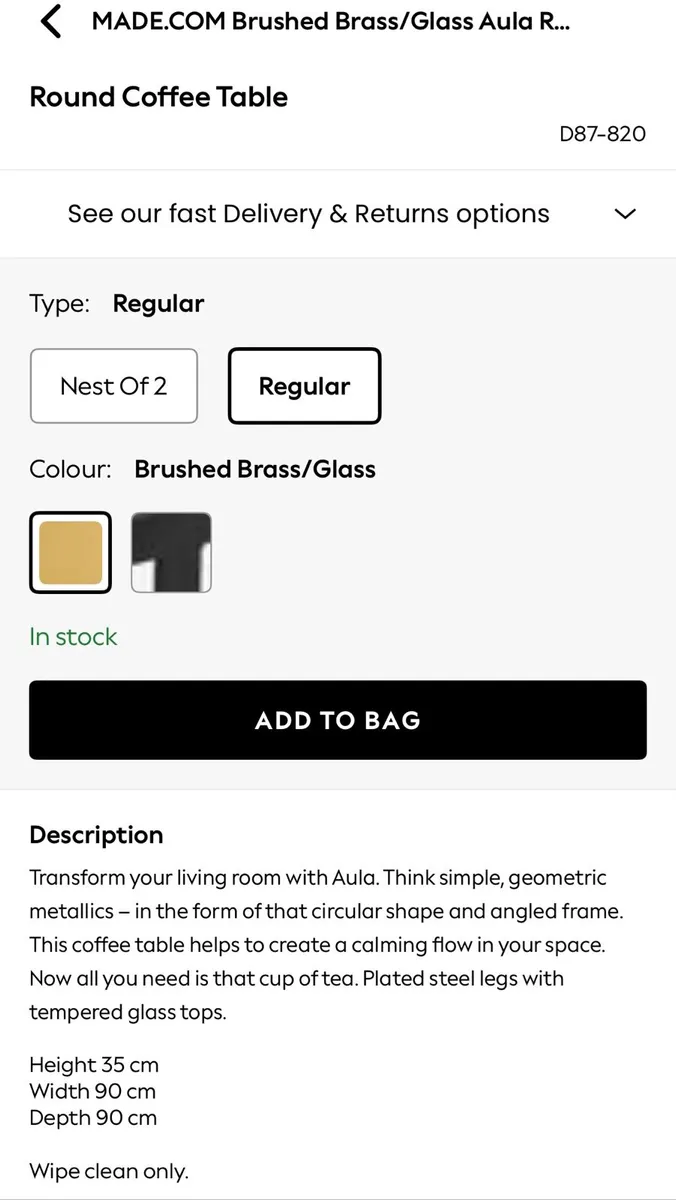Tap the ADD TO BAG button
This screenshot has width=676, height=1200.
click(338, 720)
